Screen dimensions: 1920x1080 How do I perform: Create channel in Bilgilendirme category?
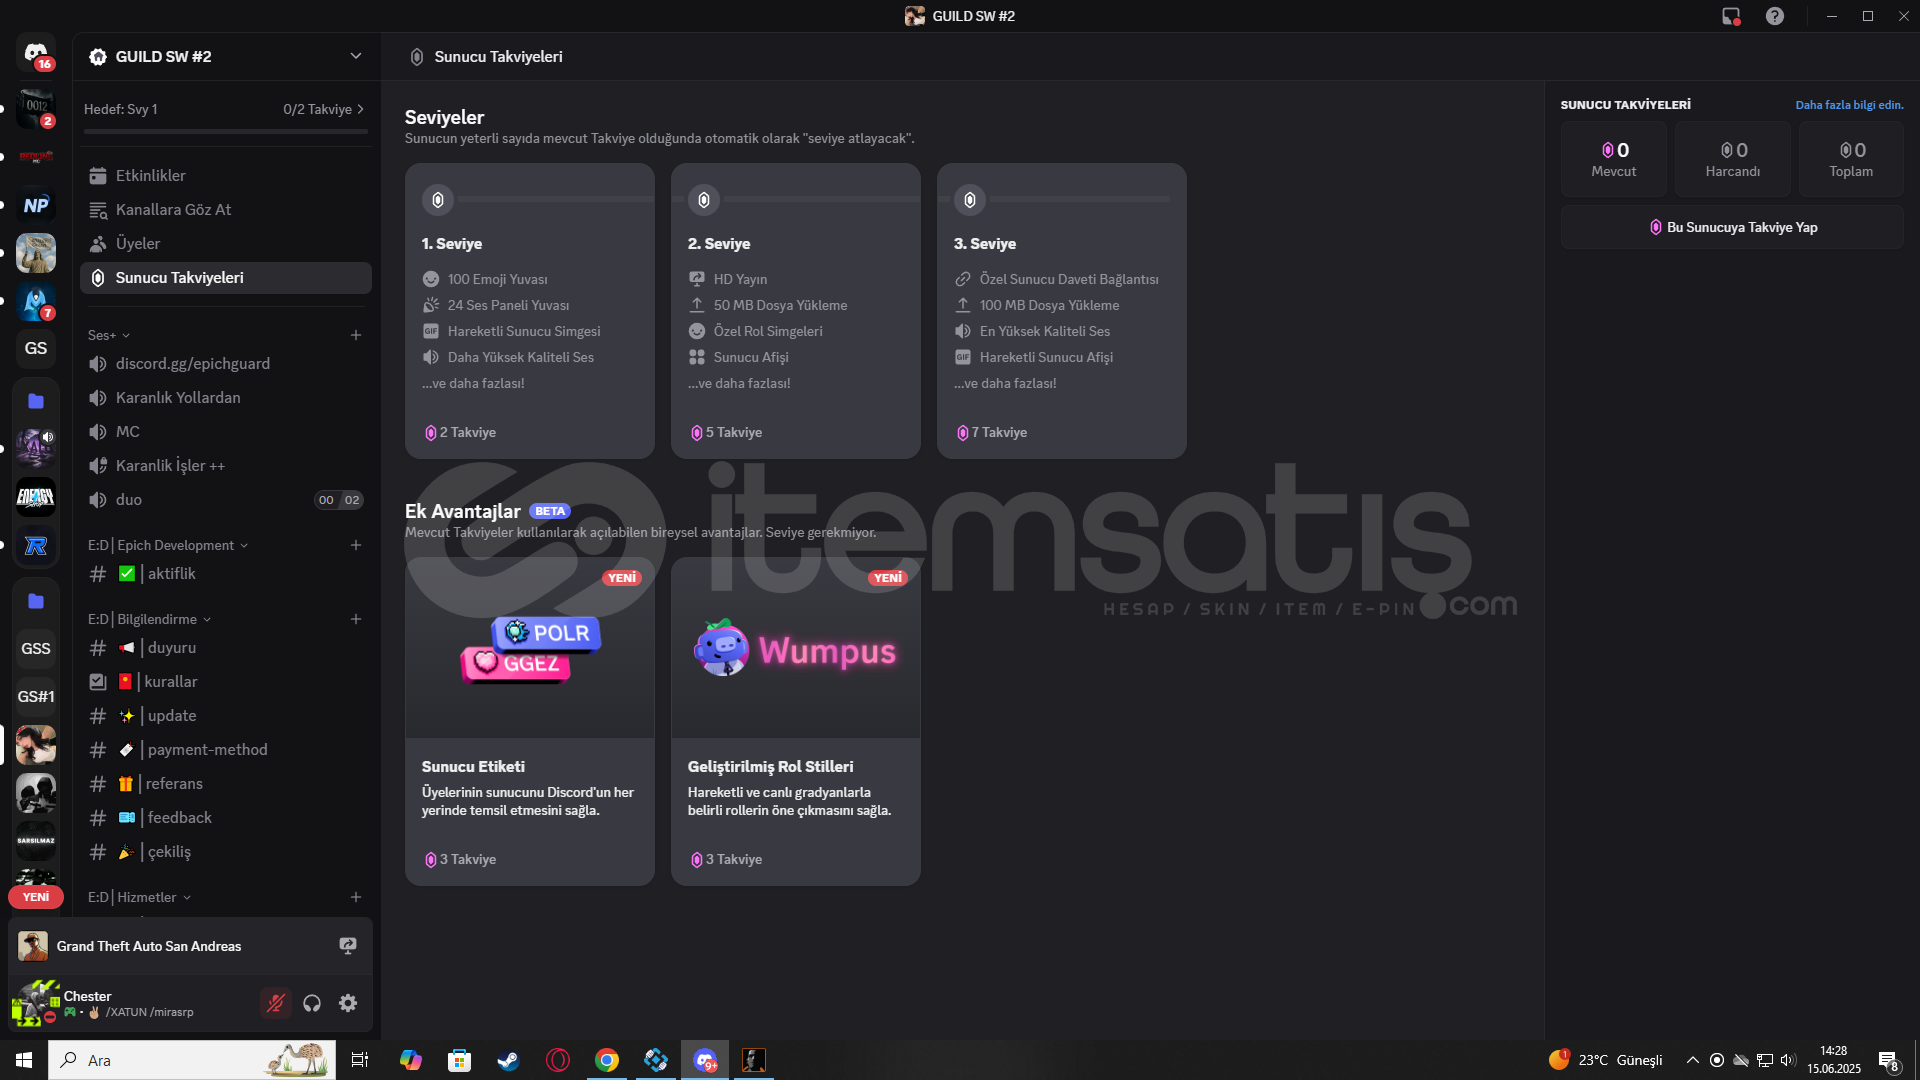356,619
